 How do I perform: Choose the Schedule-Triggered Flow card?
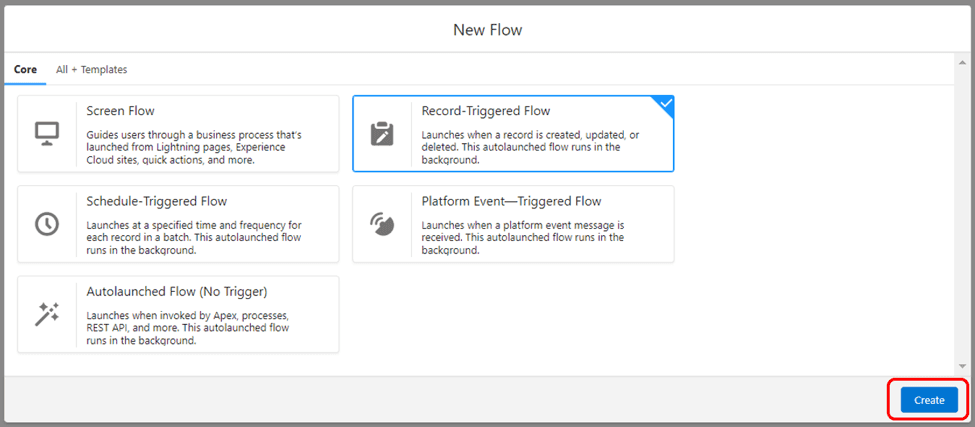pos(178,224)
